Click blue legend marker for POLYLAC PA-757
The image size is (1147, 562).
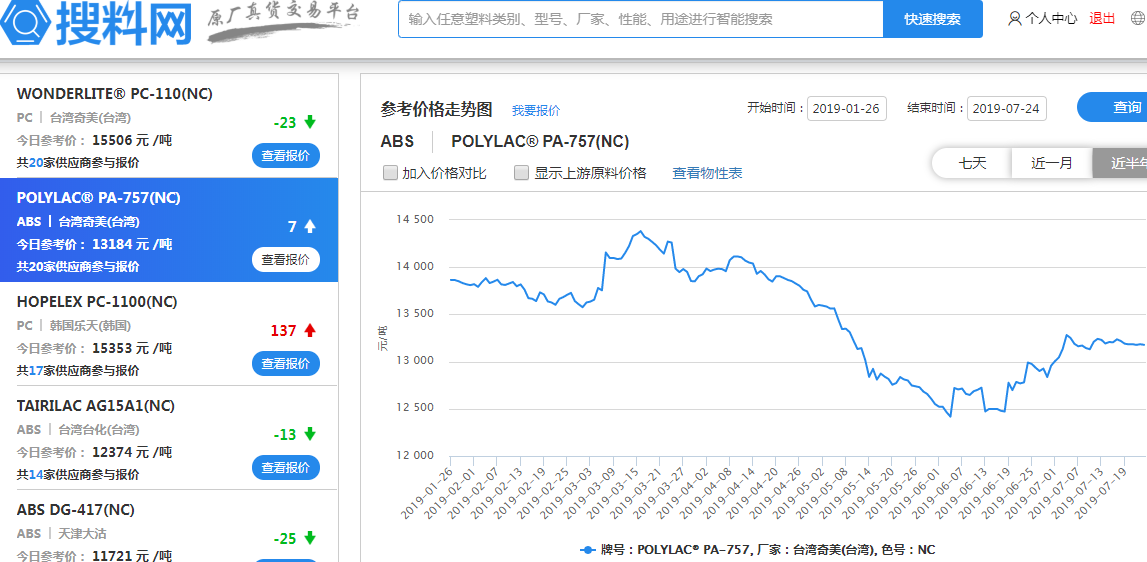[x=588, y=550]
